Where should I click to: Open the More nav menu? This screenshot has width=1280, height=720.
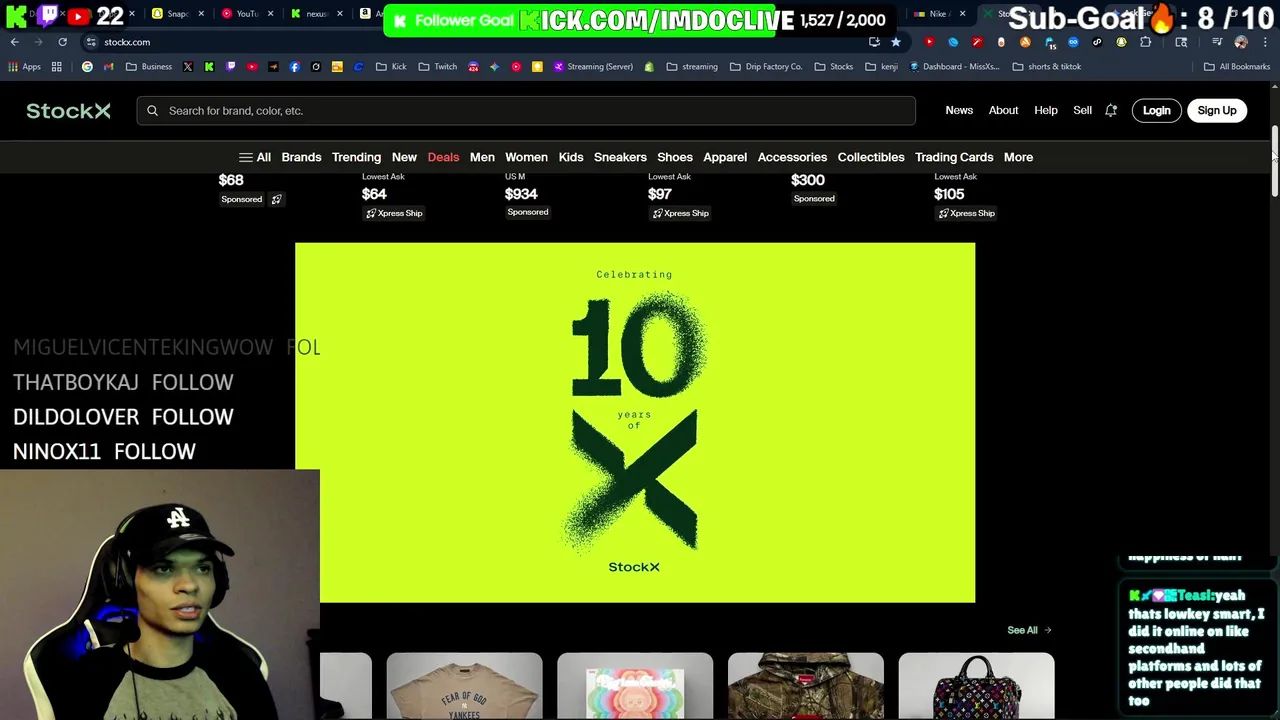(1018, 157)
